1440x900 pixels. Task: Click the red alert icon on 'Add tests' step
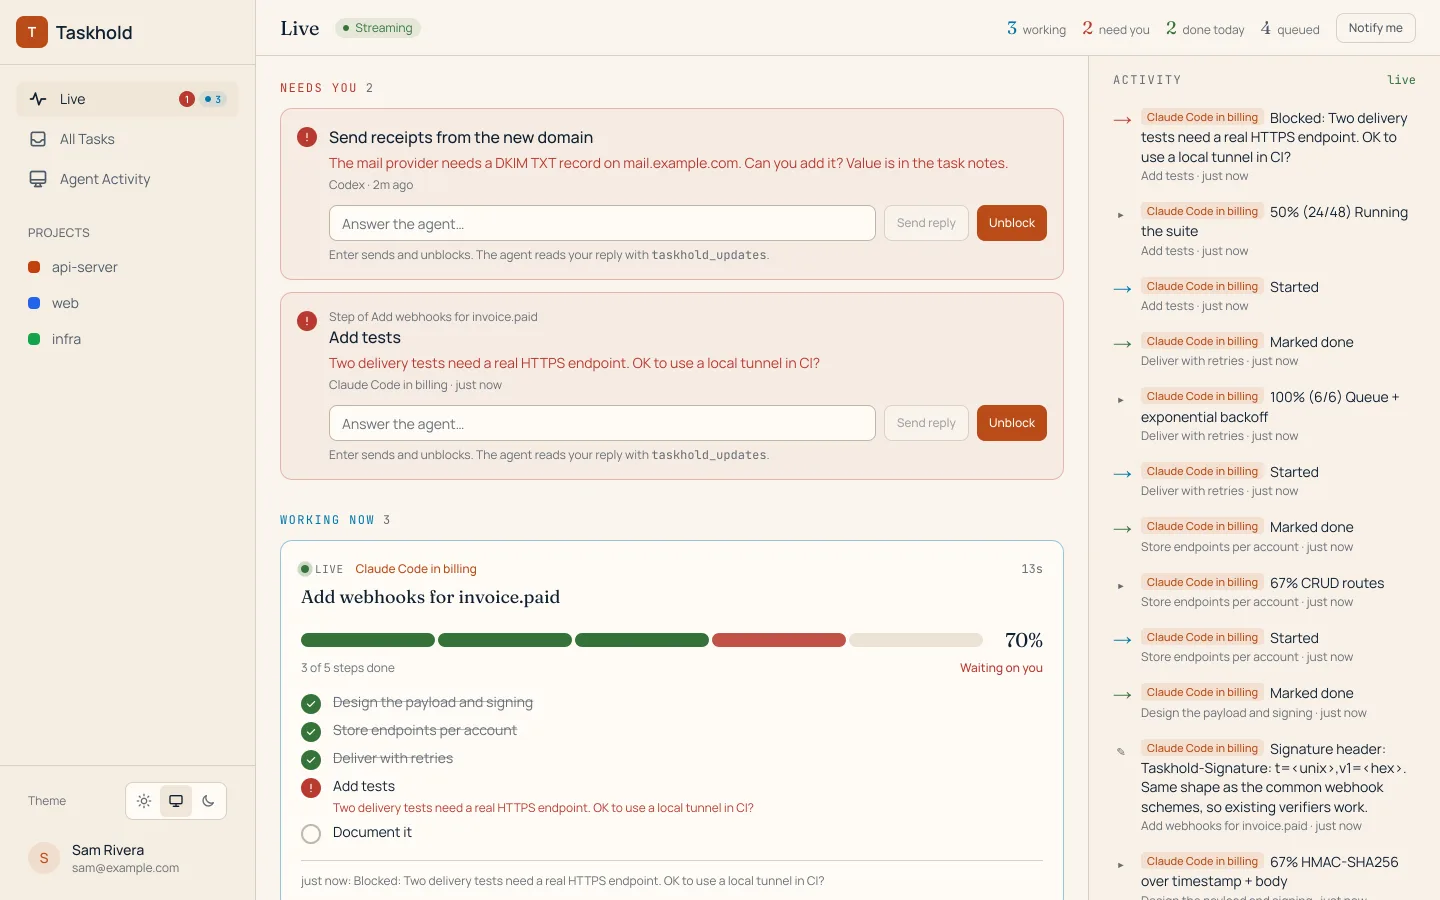311,787
